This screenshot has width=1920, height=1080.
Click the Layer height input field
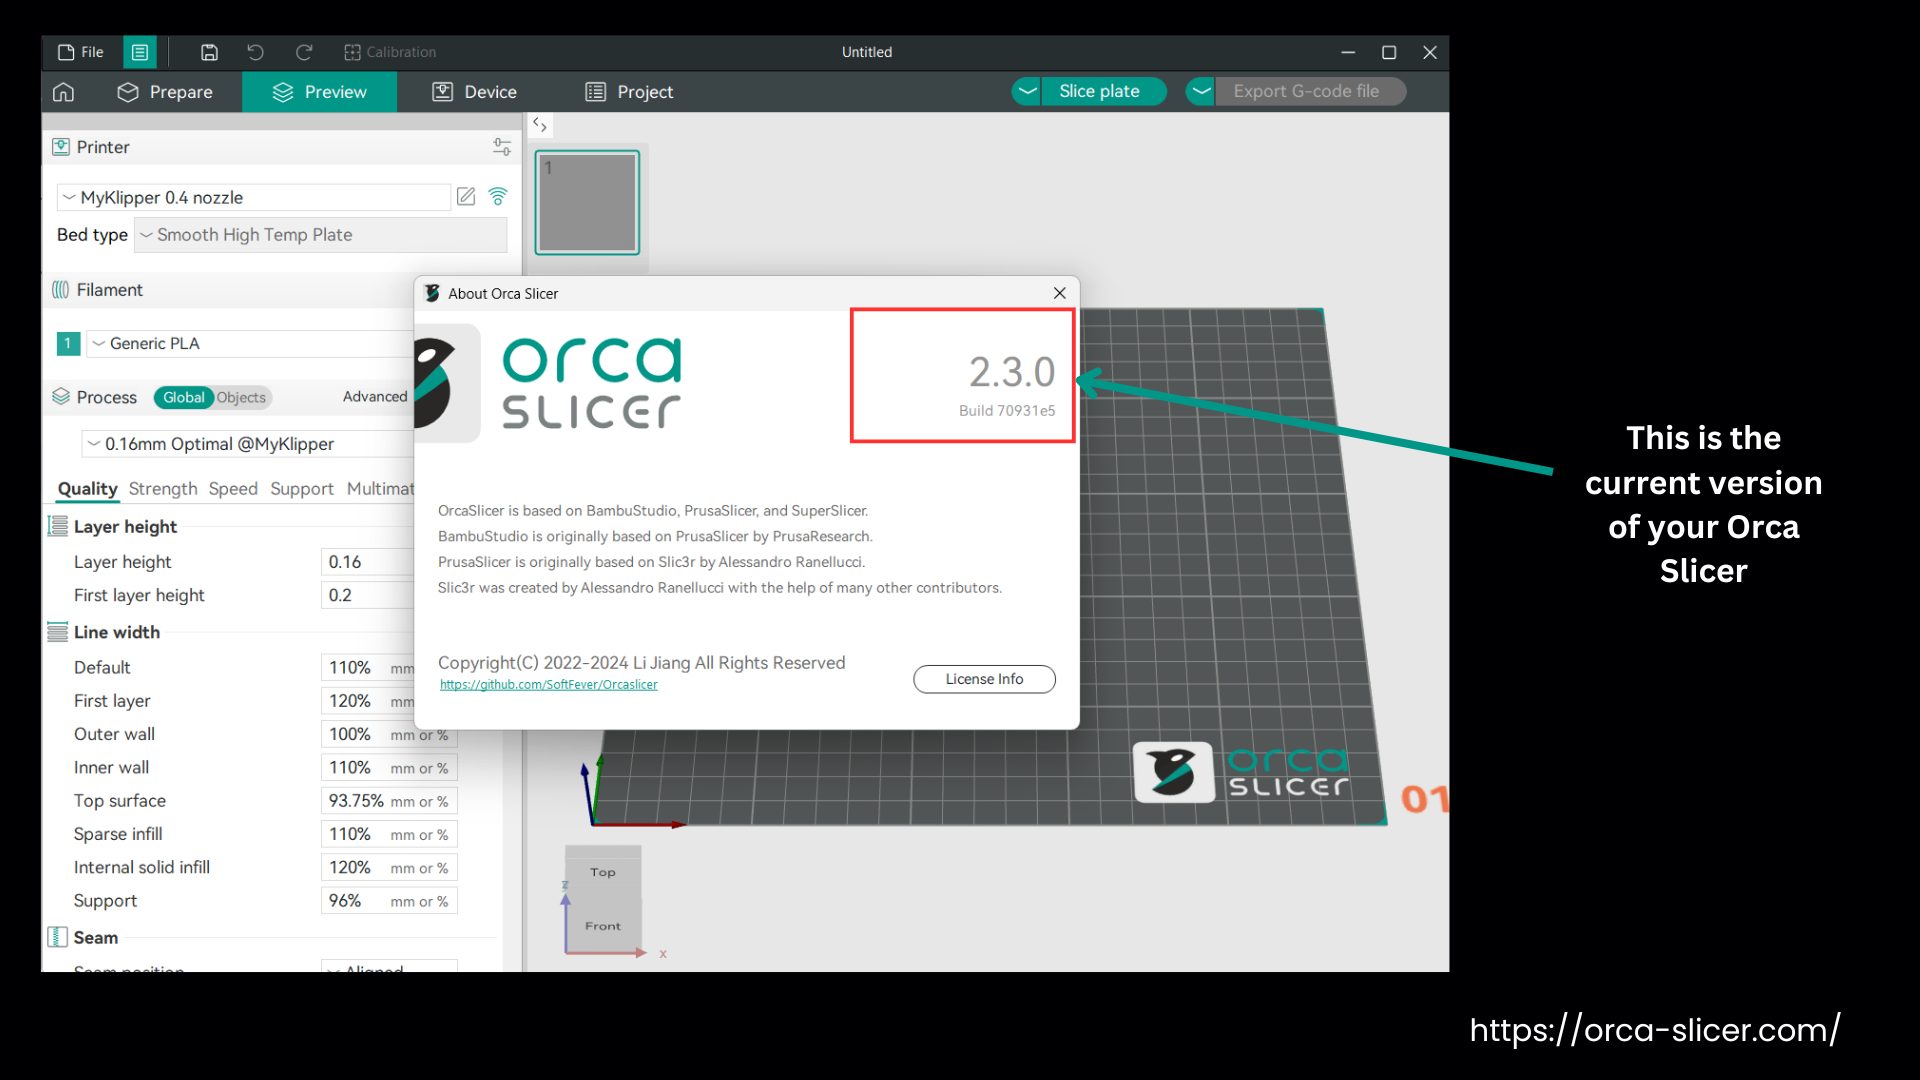[367, 562]
